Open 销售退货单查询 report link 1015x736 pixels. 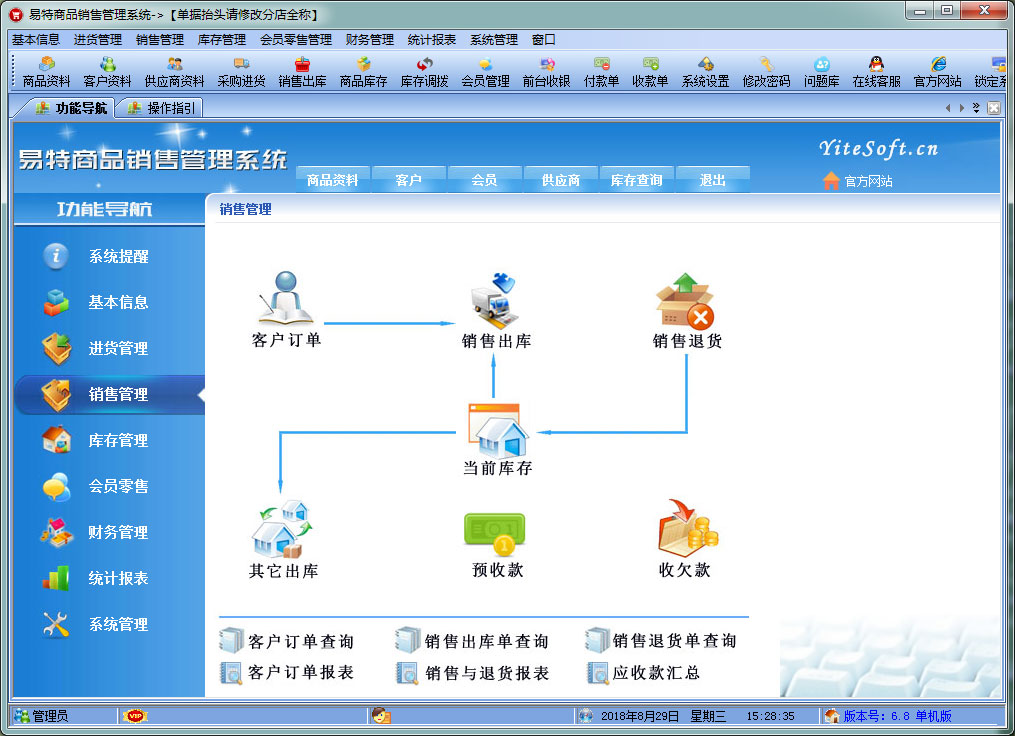click(x=662, y=640)
